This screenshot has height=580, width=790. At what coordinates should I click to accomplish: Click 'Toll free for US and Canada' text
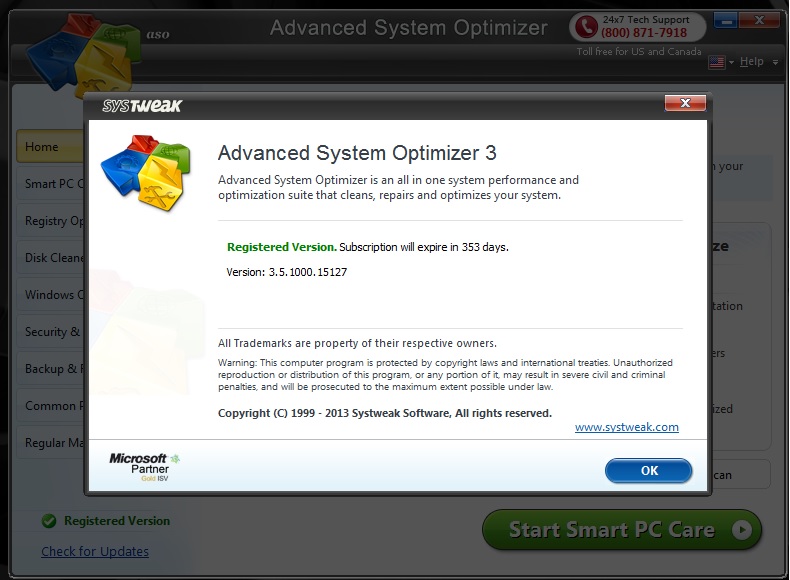click(639, 51)
